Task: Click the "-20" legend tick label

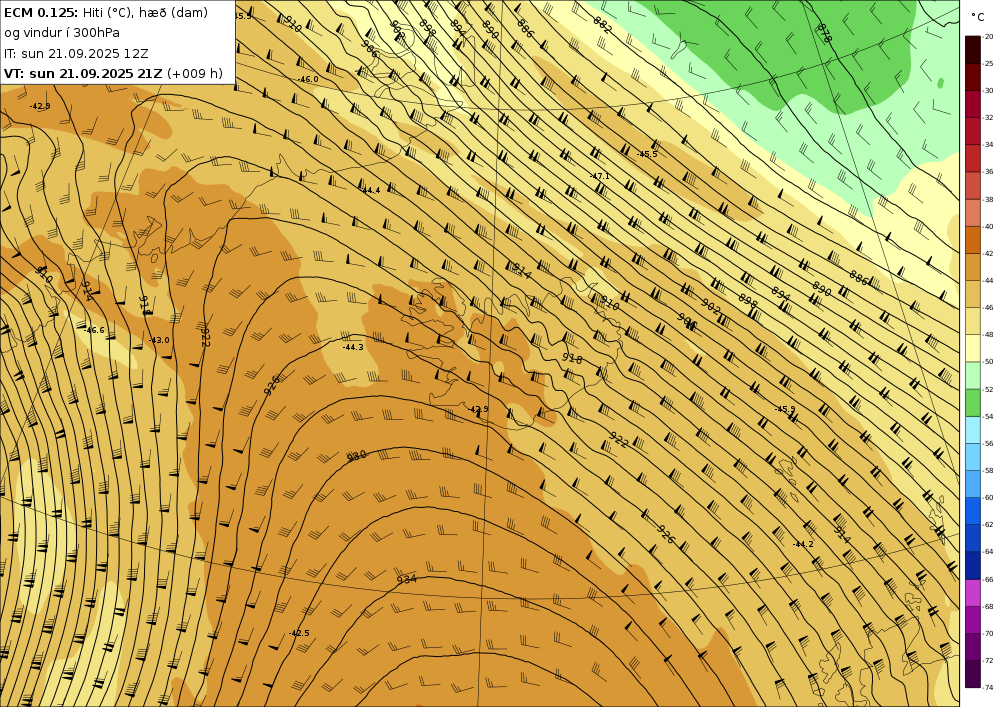Action: (x=988, y=37)
